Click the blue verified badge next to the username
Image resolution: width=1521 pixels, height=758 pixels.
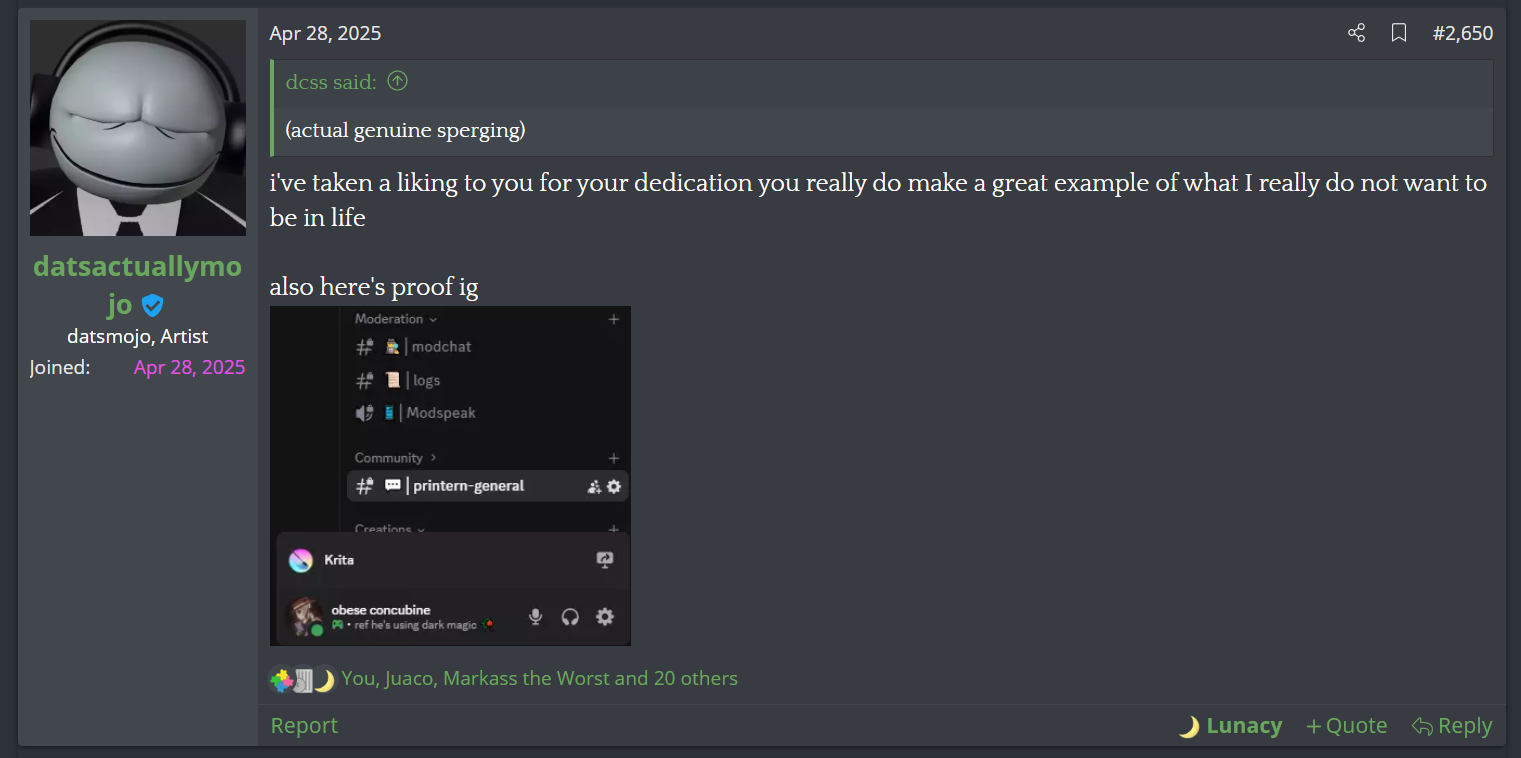(152, 305)
